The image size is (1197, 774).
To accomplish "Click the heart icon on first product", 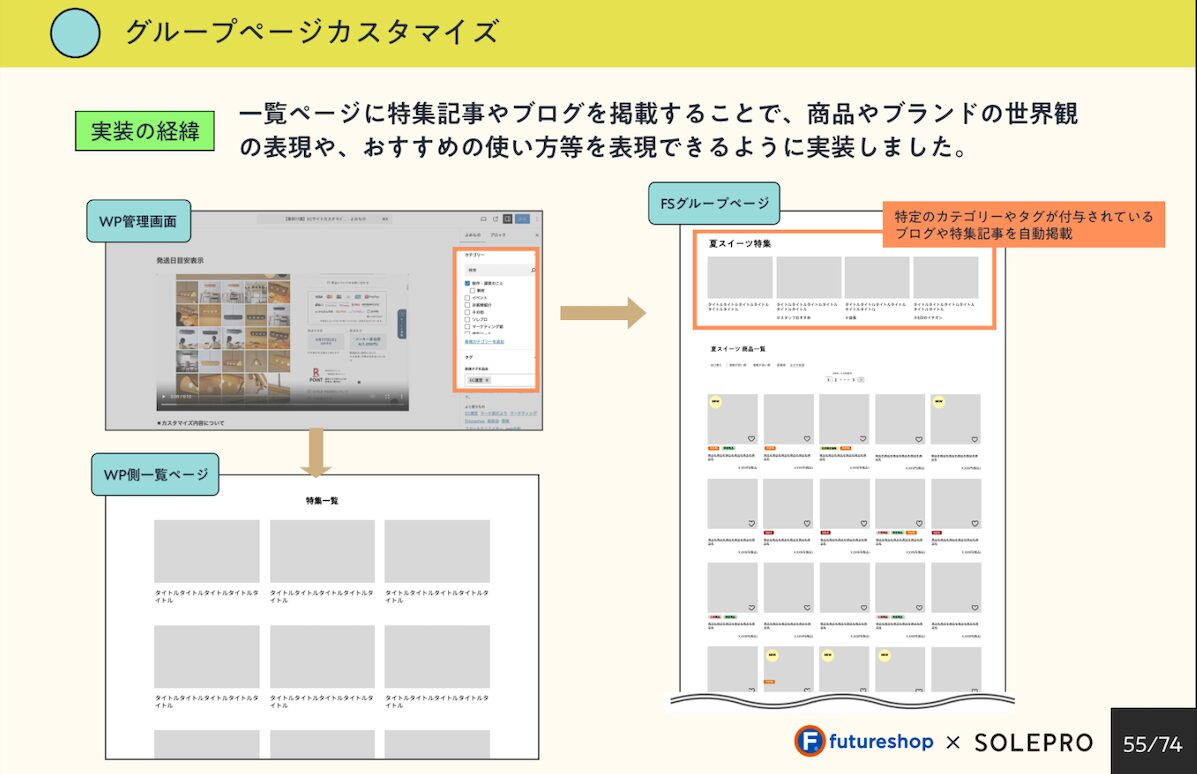I will click(751, 439).
